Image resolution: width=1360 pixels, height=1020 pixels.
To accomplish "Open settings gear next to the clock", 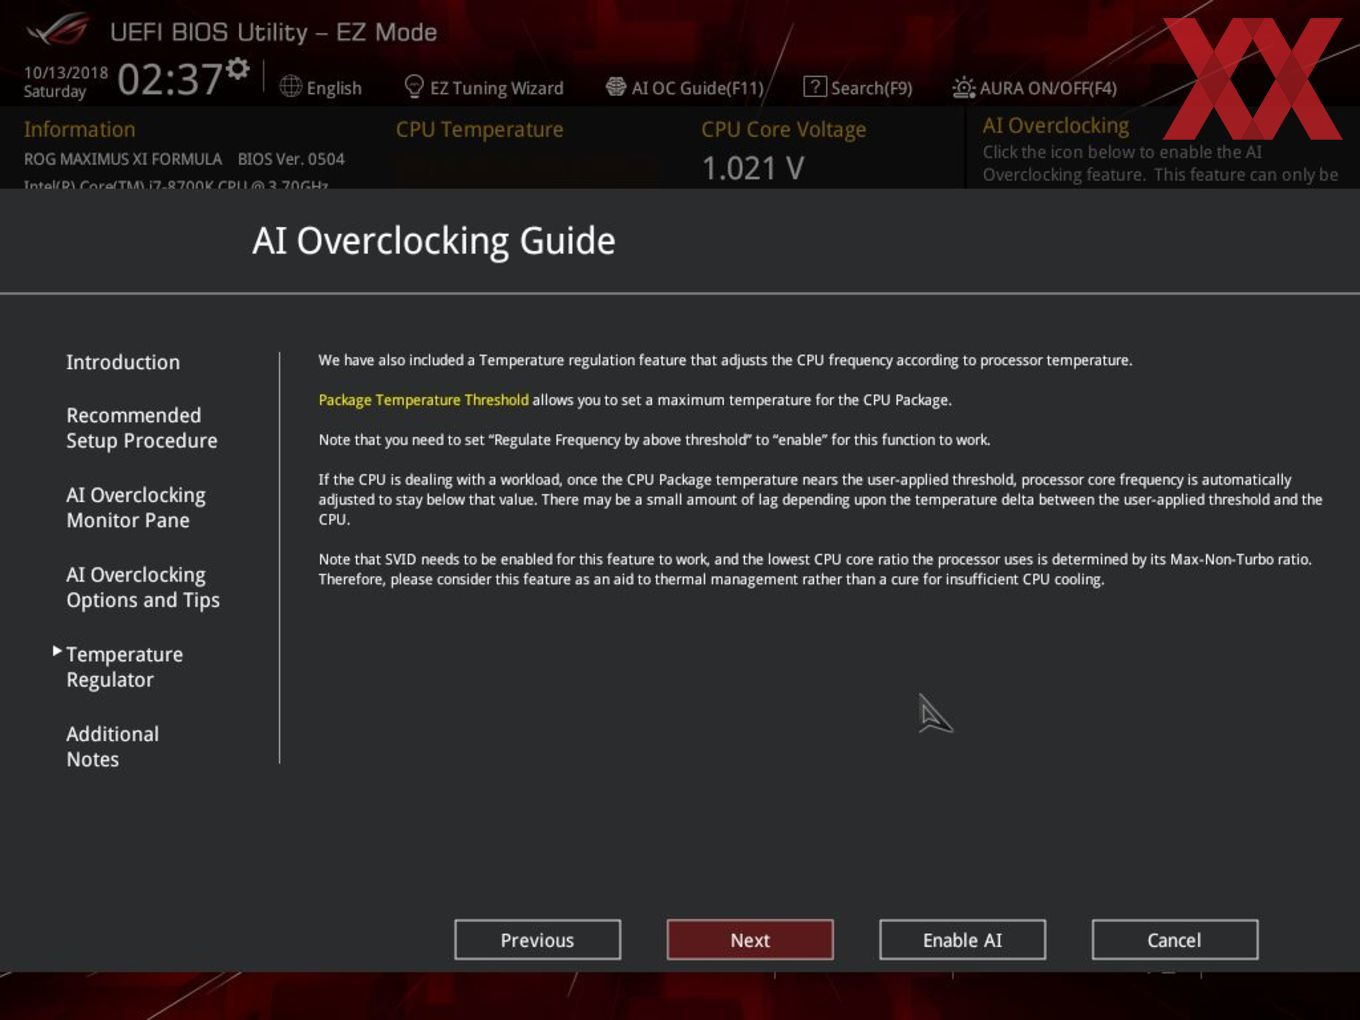I will tap(238, 68).
